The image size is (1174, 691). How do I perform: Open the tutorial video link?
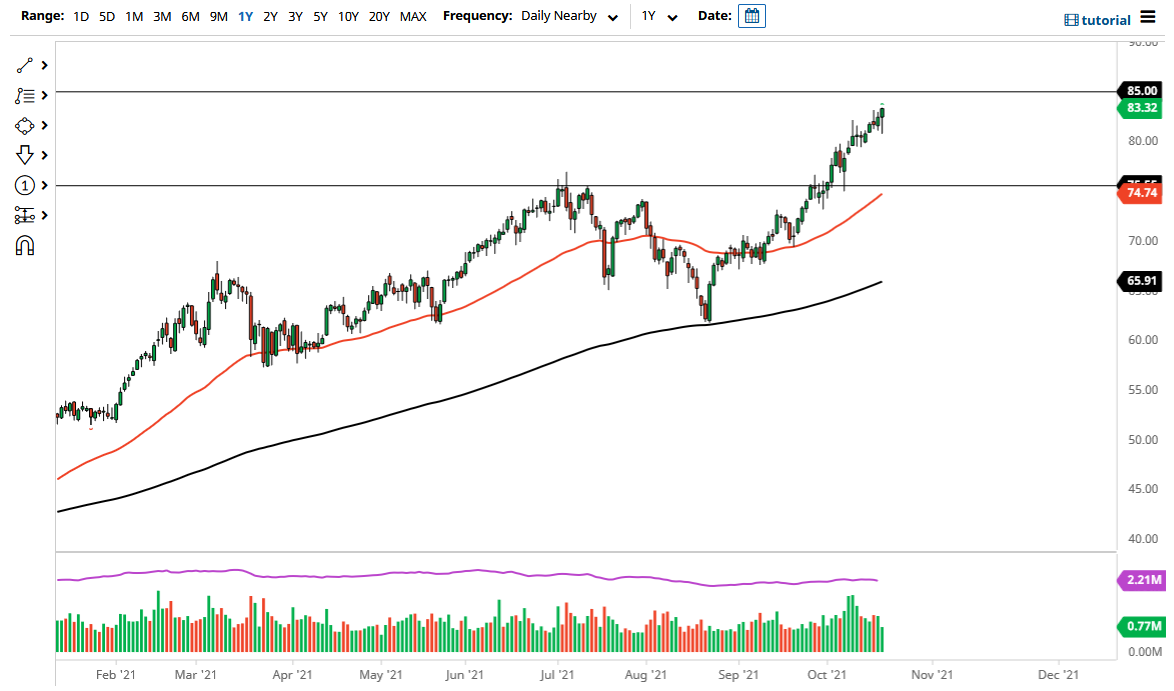[x=1100, y=17]
